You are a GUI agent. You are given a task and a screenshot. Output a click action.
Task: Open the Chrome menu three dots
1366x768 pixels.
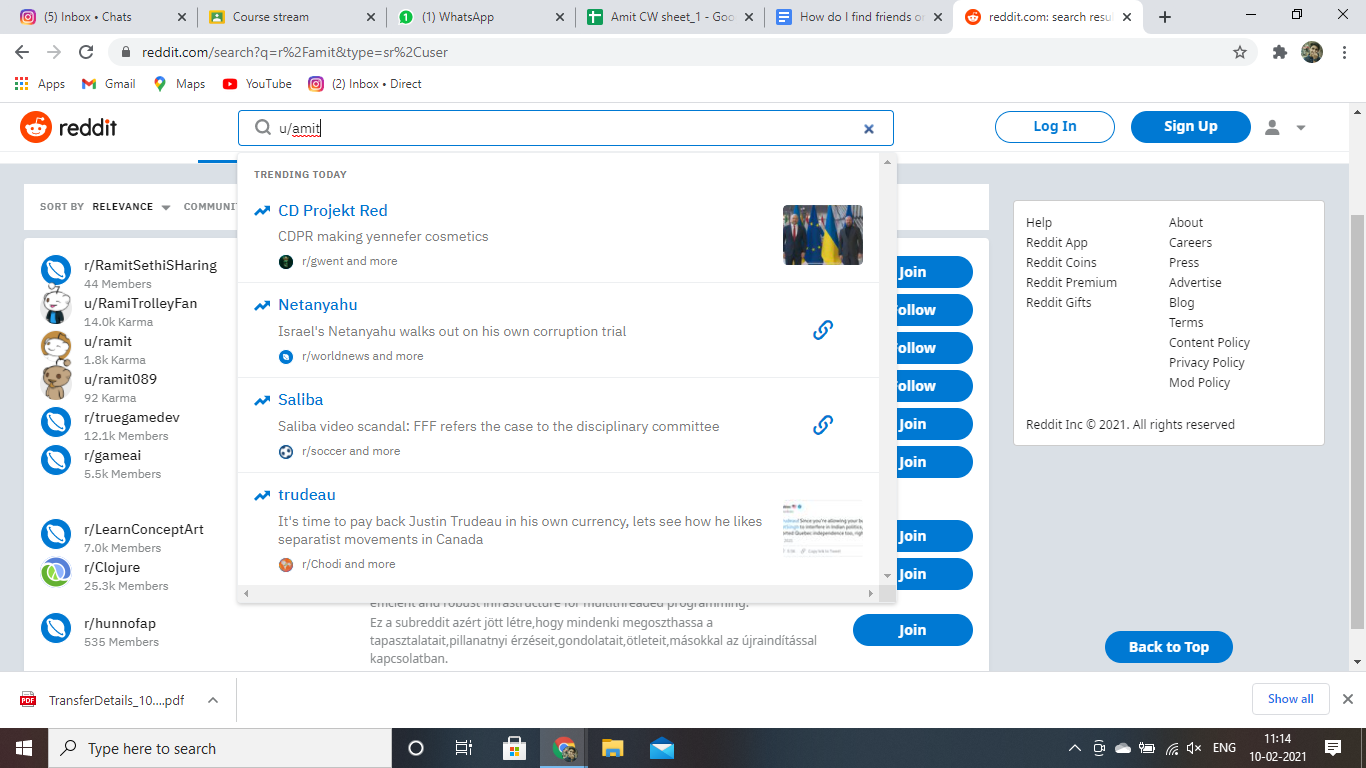click(x=1345, y=52)
